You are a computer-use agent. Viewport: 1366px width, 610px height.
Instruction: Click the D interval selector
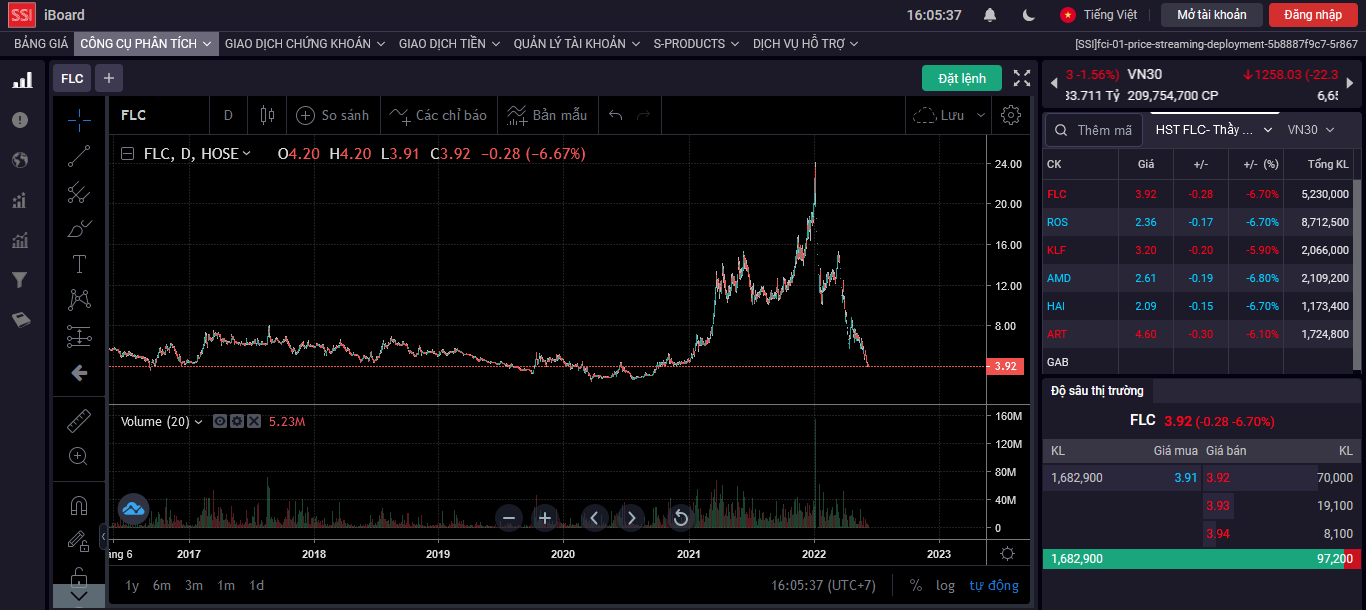228,115
